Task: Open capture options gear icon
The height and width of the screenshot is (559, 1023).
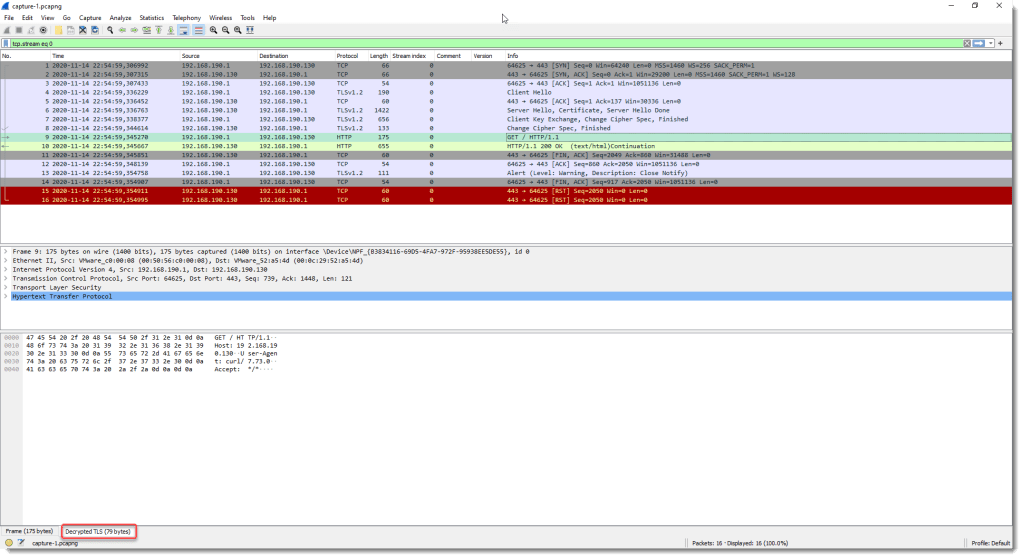Action: [43, 30]
